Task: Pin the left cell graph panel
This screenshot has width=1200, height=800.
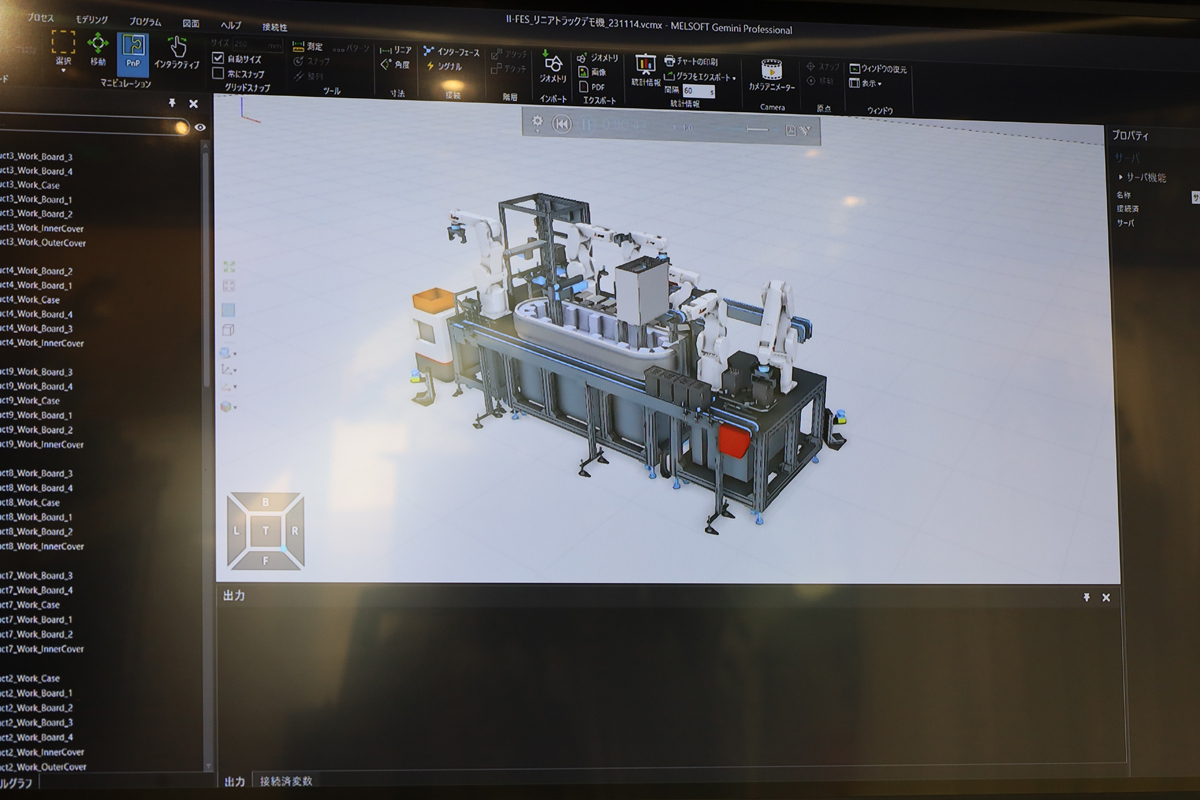Action: click(x=172, y=103)
